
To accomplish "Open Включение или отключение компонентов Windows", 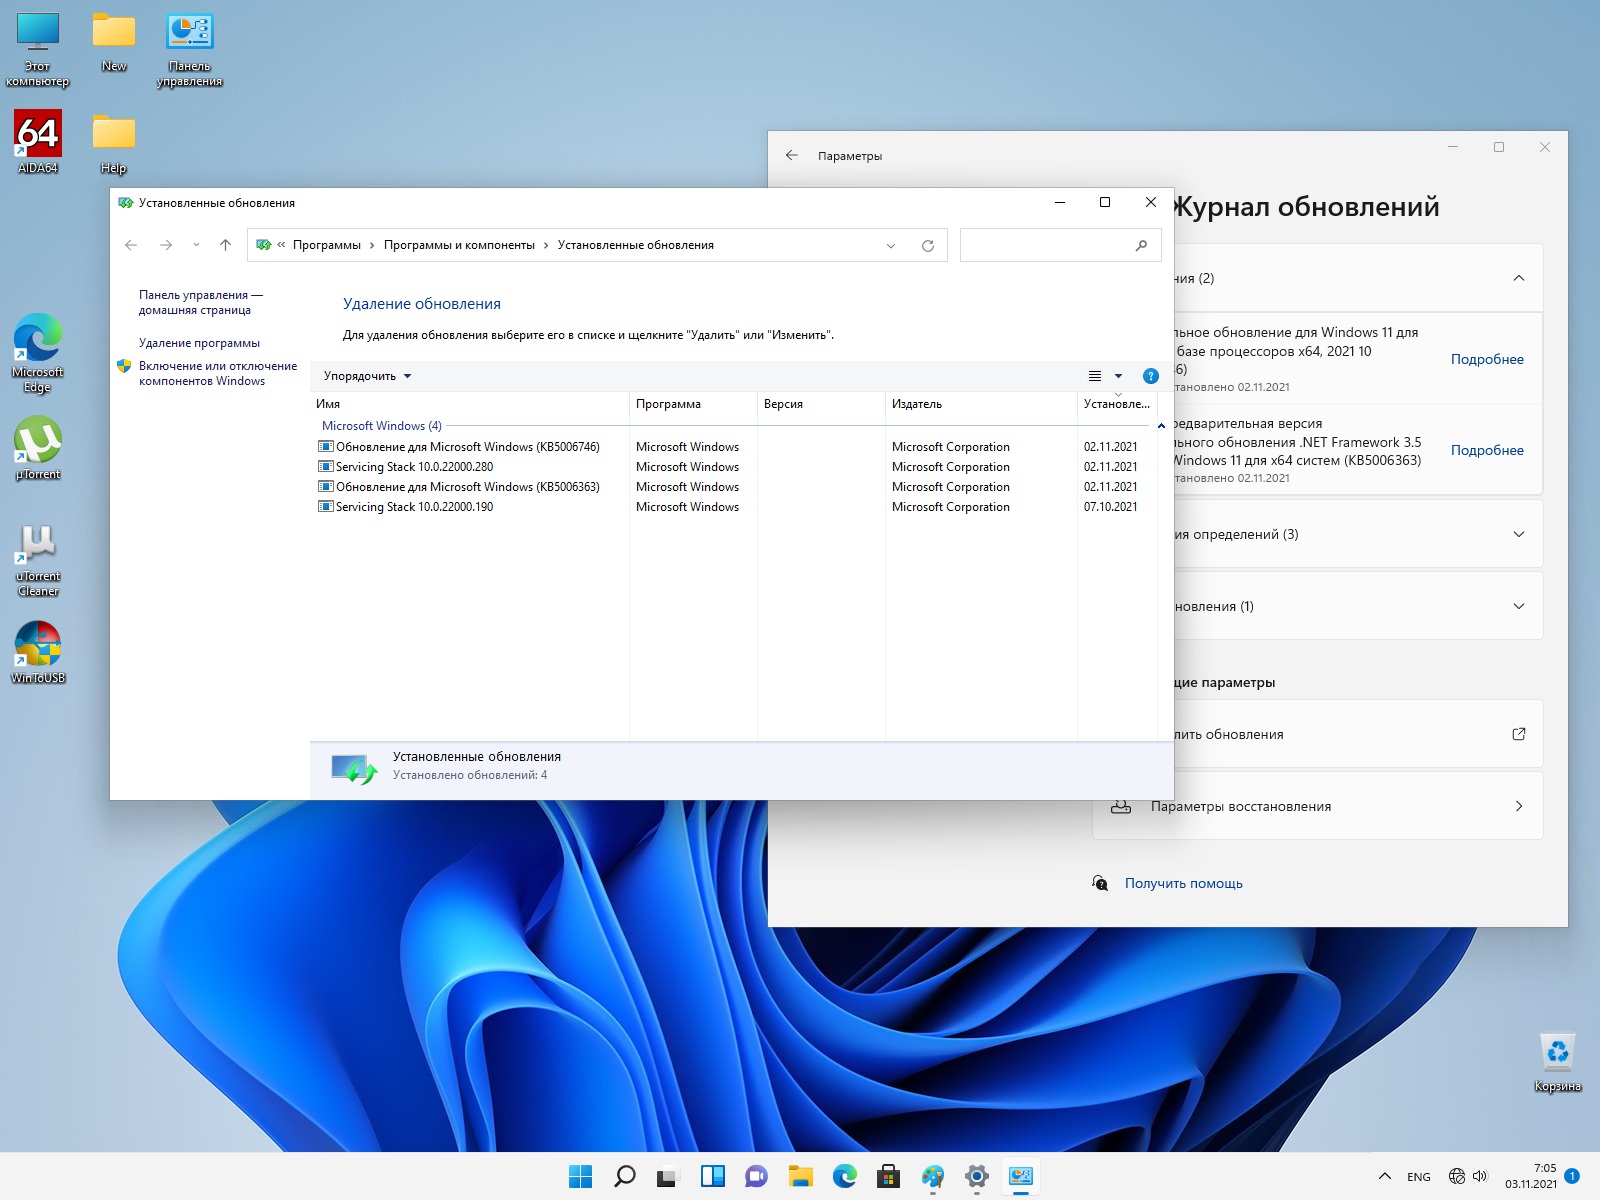I will coord(217,373).
